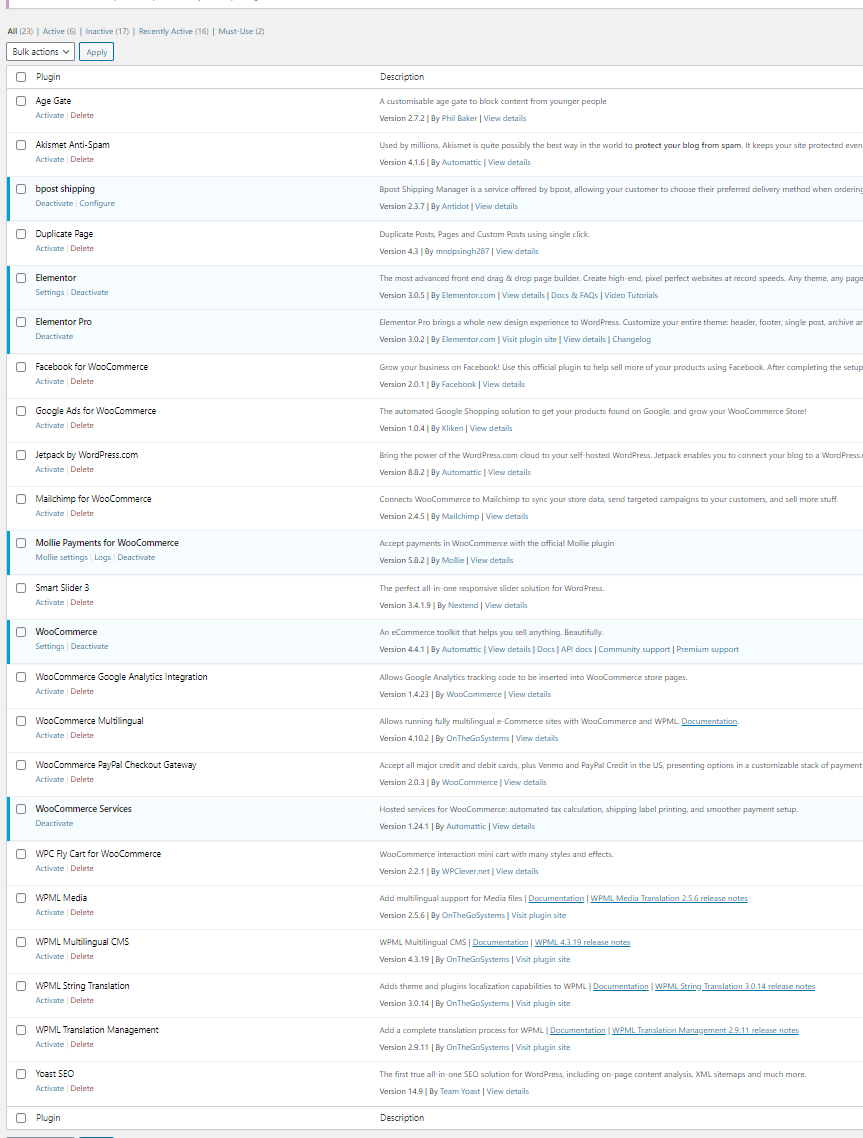Select the Akismet Anti-Spam checkbox

(21, 145)
